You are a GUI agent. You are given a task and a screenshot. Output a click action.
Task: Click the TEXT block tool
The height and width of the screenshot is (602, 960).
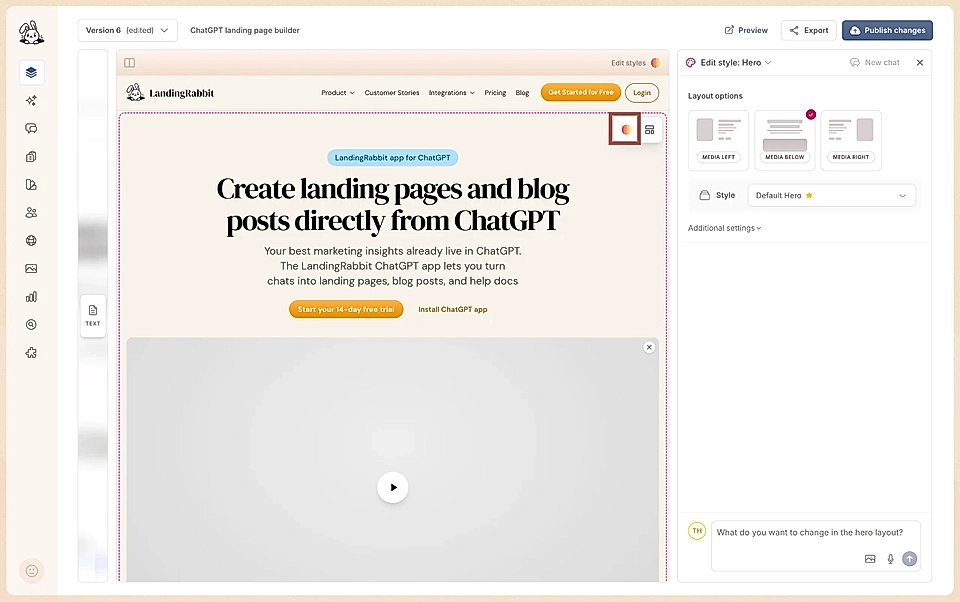[x=93, y=315]
